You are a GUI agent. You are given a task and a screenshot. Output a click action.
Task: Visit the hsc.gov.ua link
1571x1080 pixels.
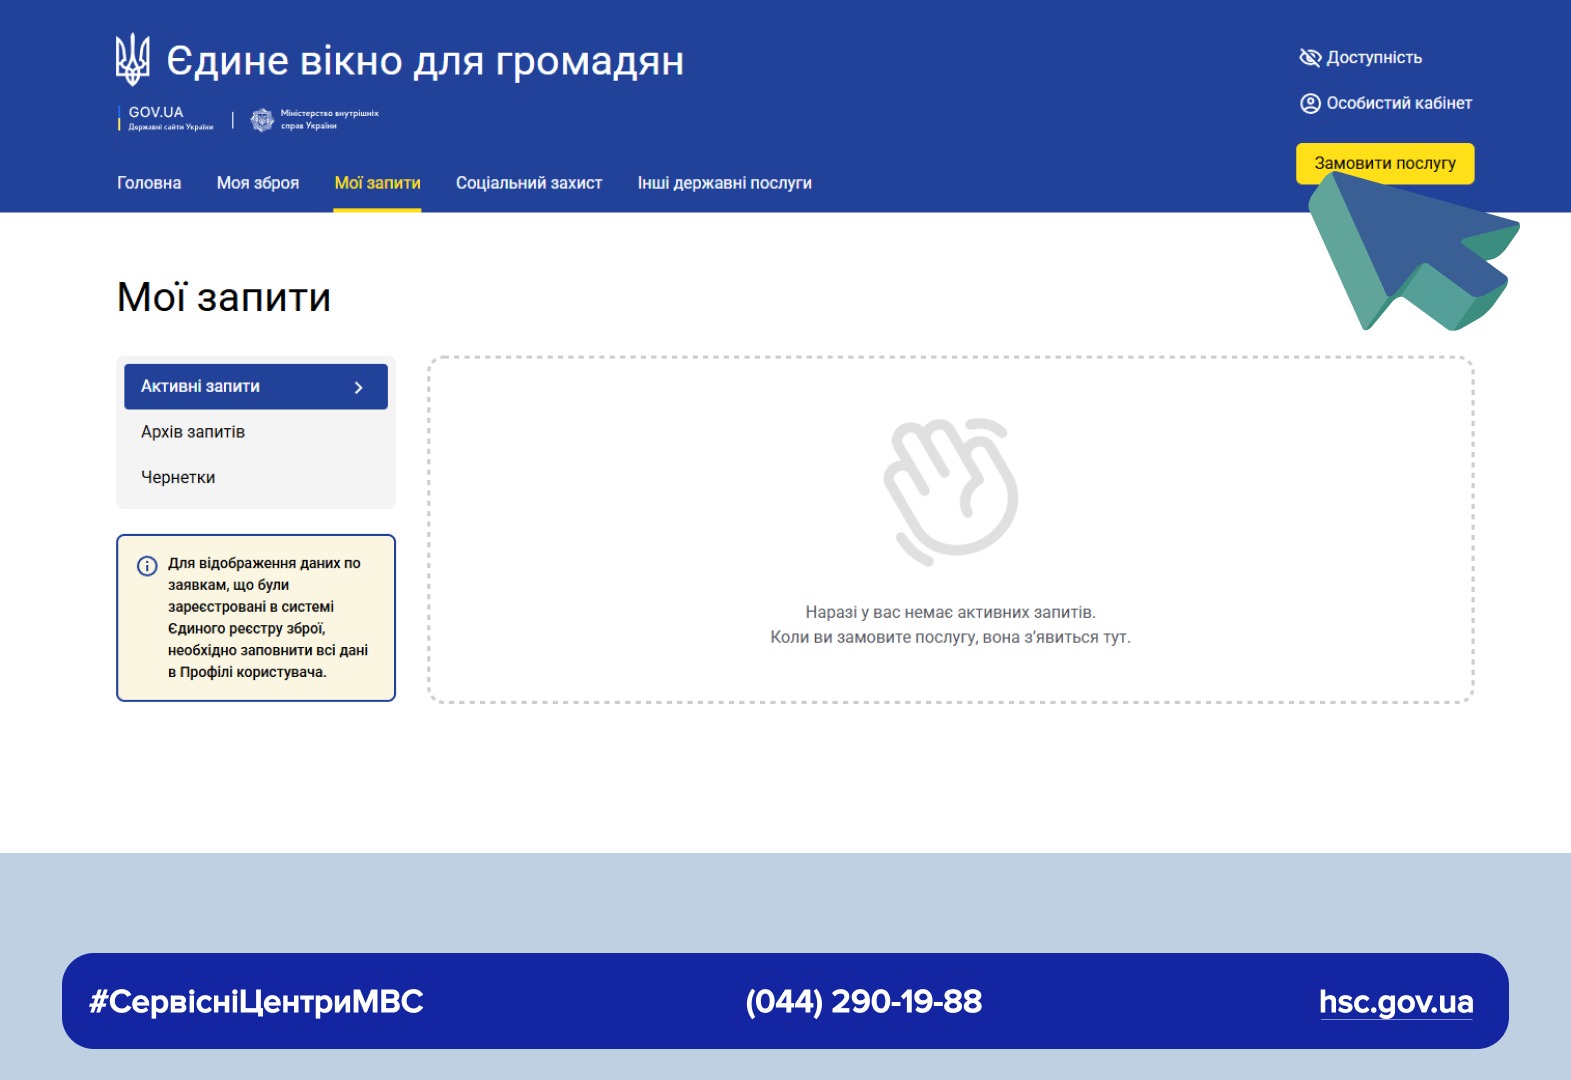click(x=1395, y=1002)
